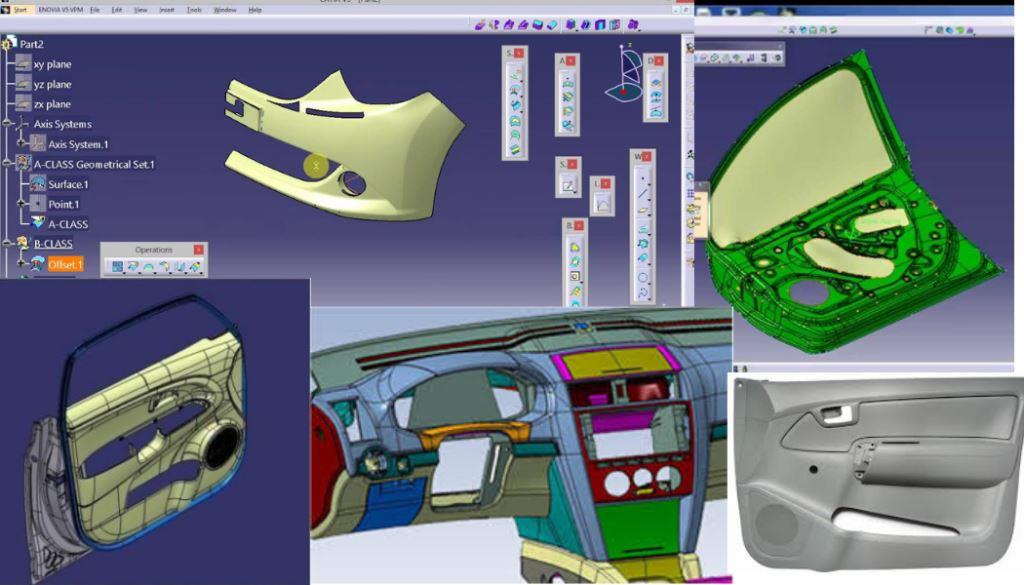Click the striped Blend icon ending the tall S toolbar

[x=515, y=150]
